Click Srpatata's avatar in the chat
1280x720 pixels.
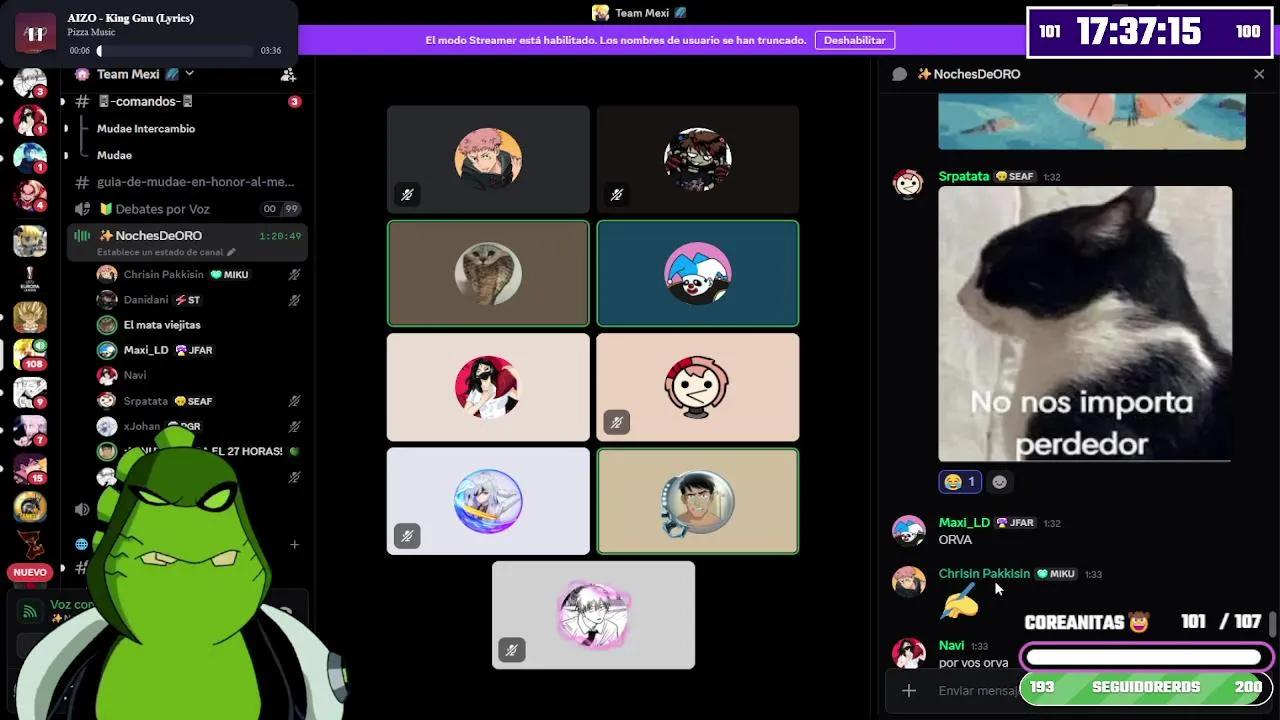tap(908, 184)
